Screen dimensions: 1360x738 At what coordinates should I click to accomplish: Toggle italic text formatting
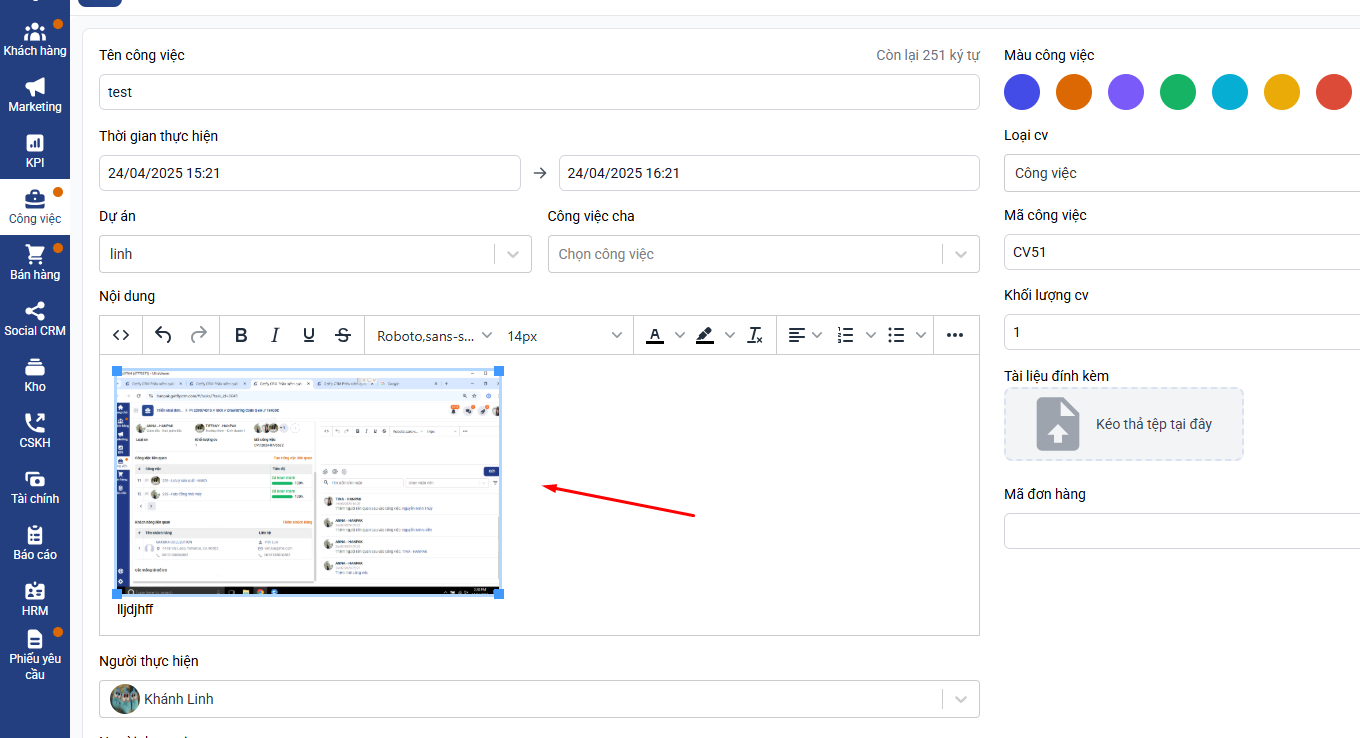pyautogui.click(x=275, y=336)
